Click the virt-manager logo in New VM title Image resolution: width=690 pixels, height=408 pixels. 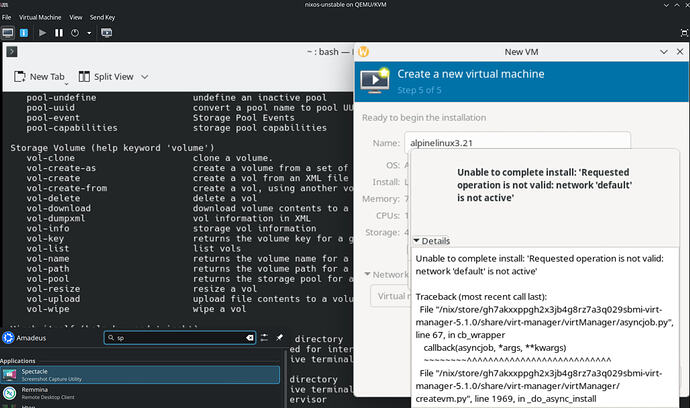(x=363, y=51)
